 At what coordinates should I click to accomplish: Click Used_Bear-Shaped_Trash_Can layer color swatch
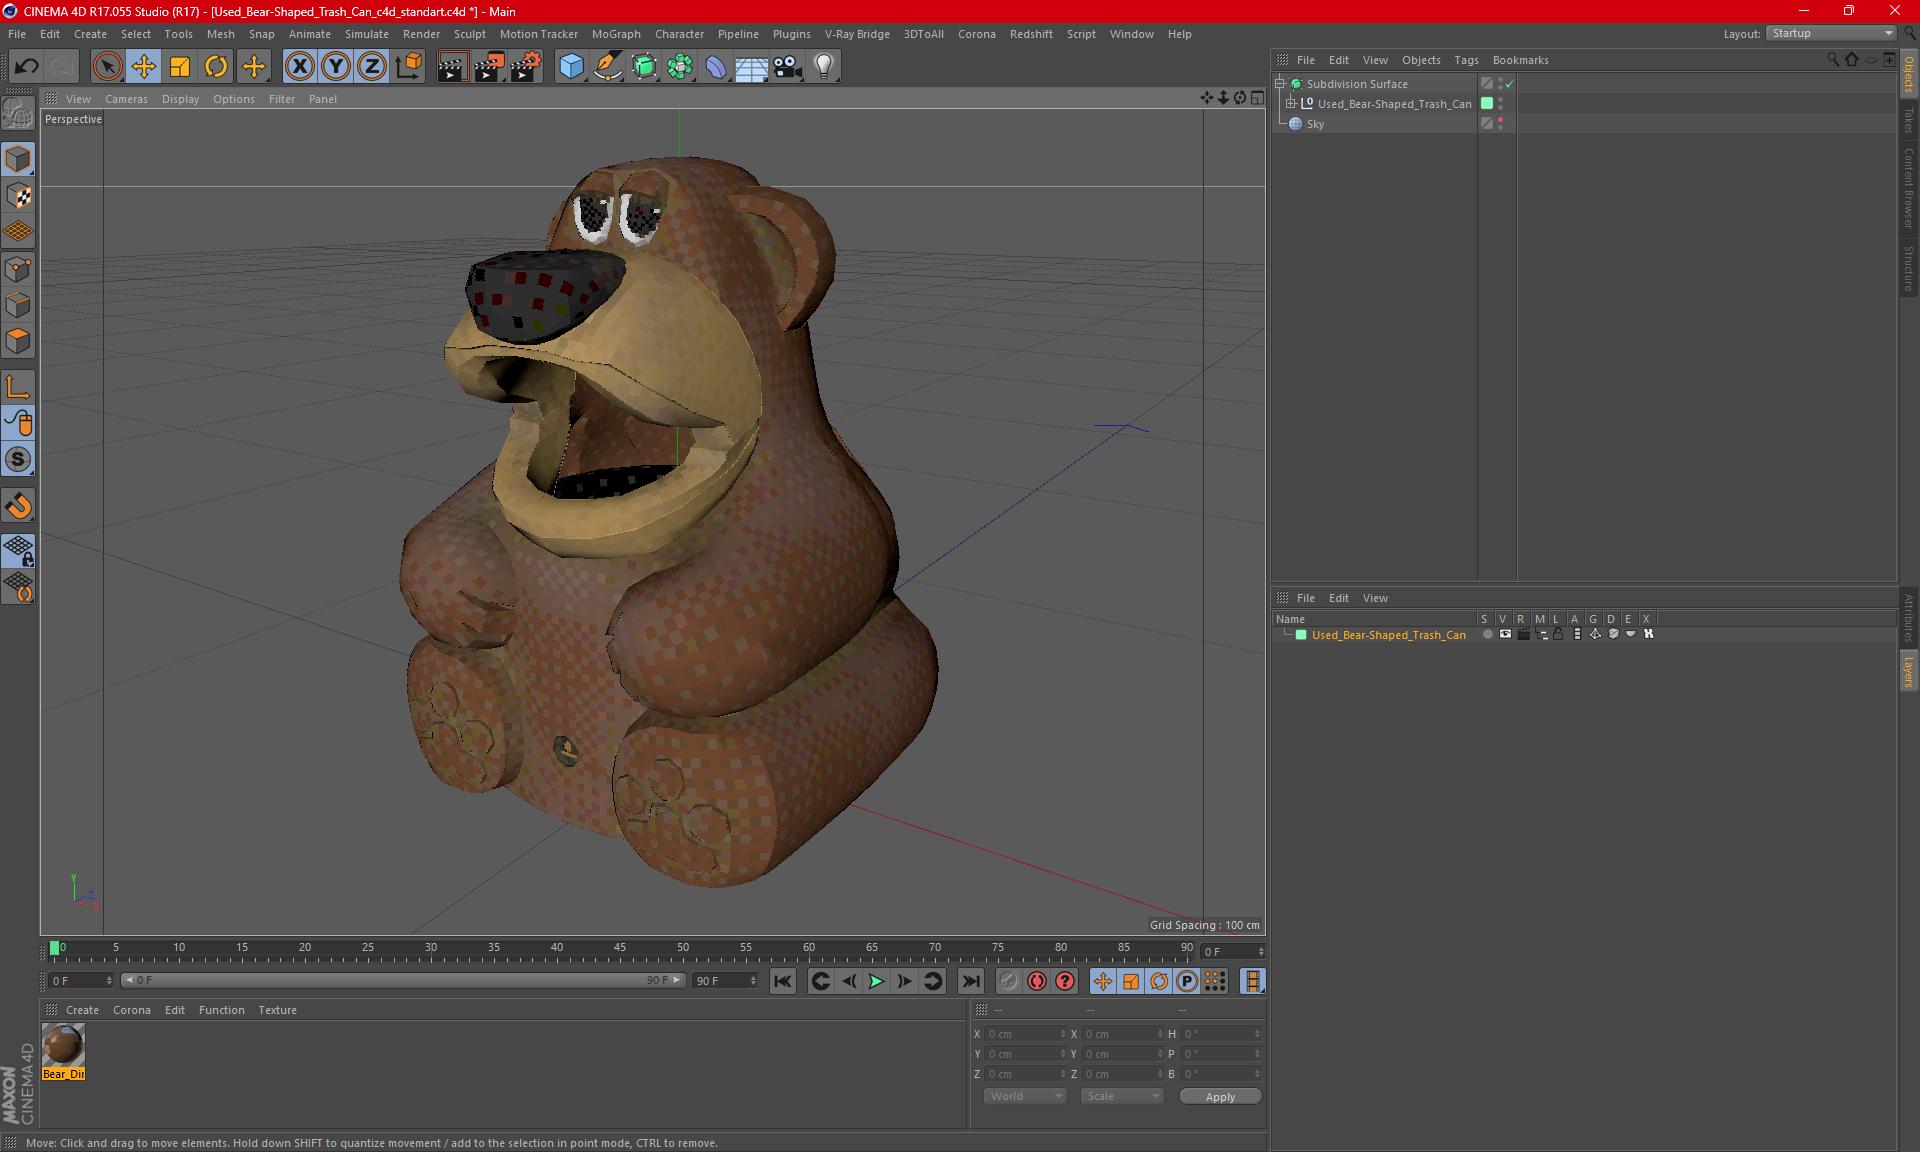click(1300, 635)
